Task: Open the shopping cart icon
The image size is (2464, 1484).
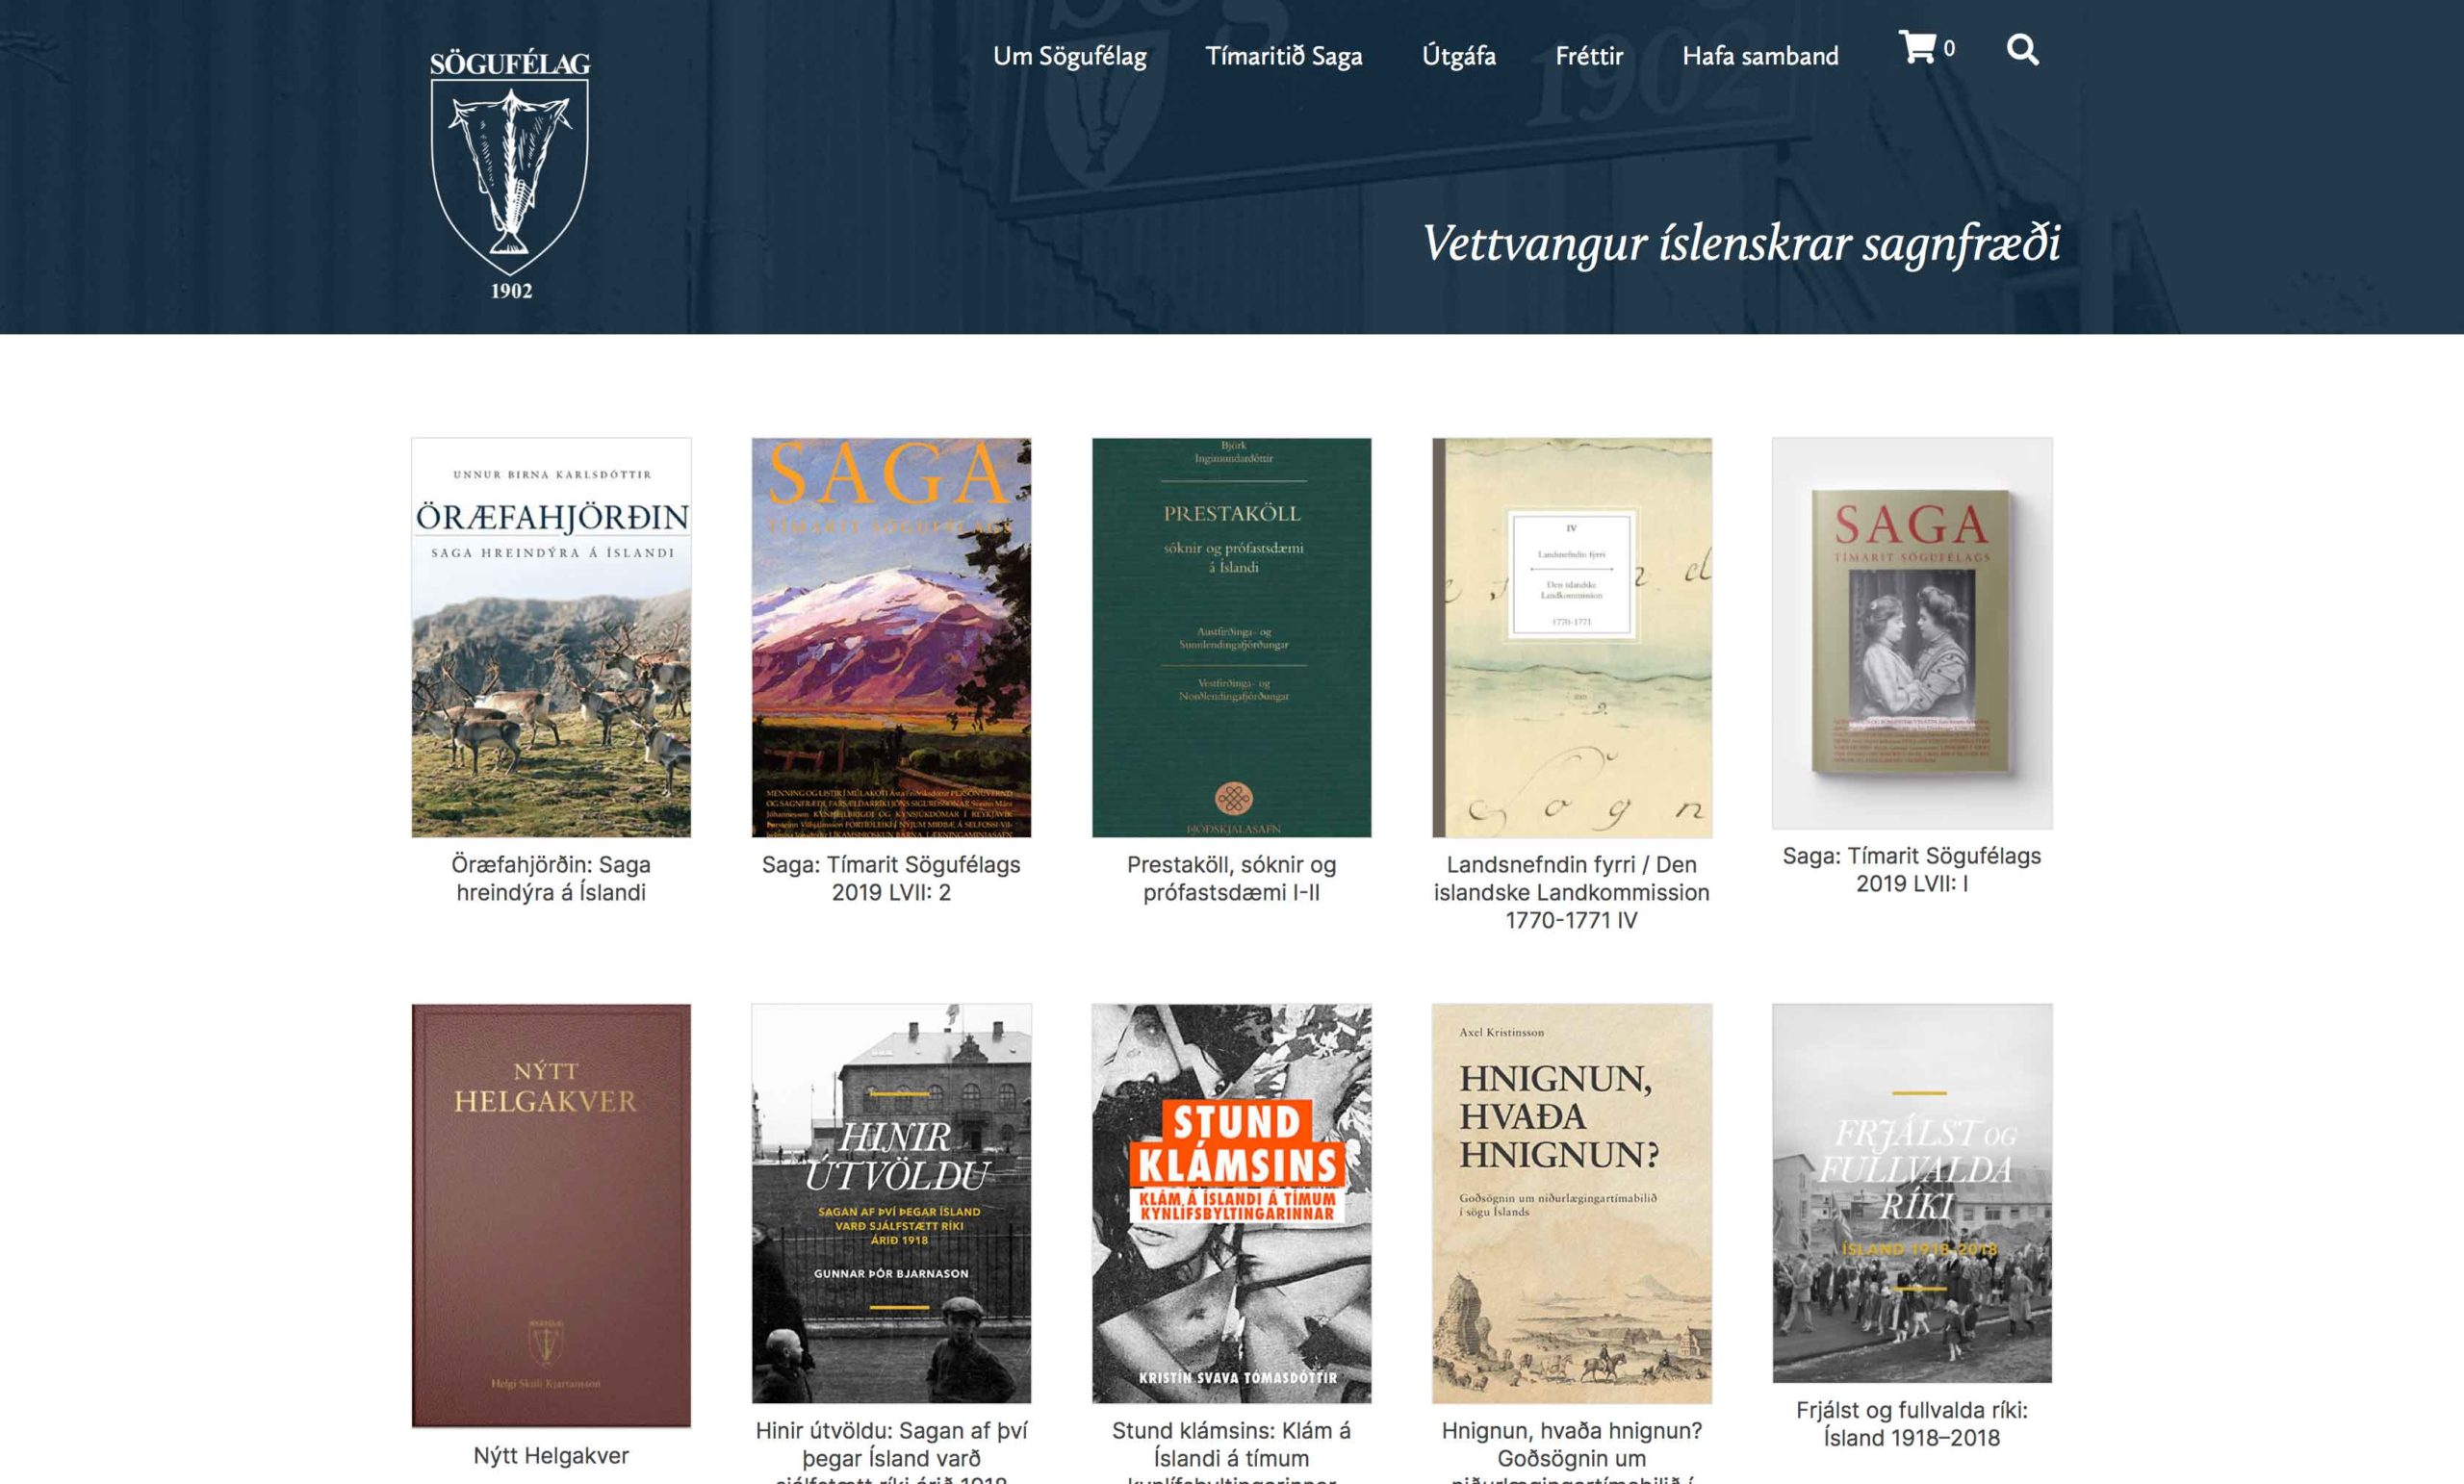Action: point(1917,47)
